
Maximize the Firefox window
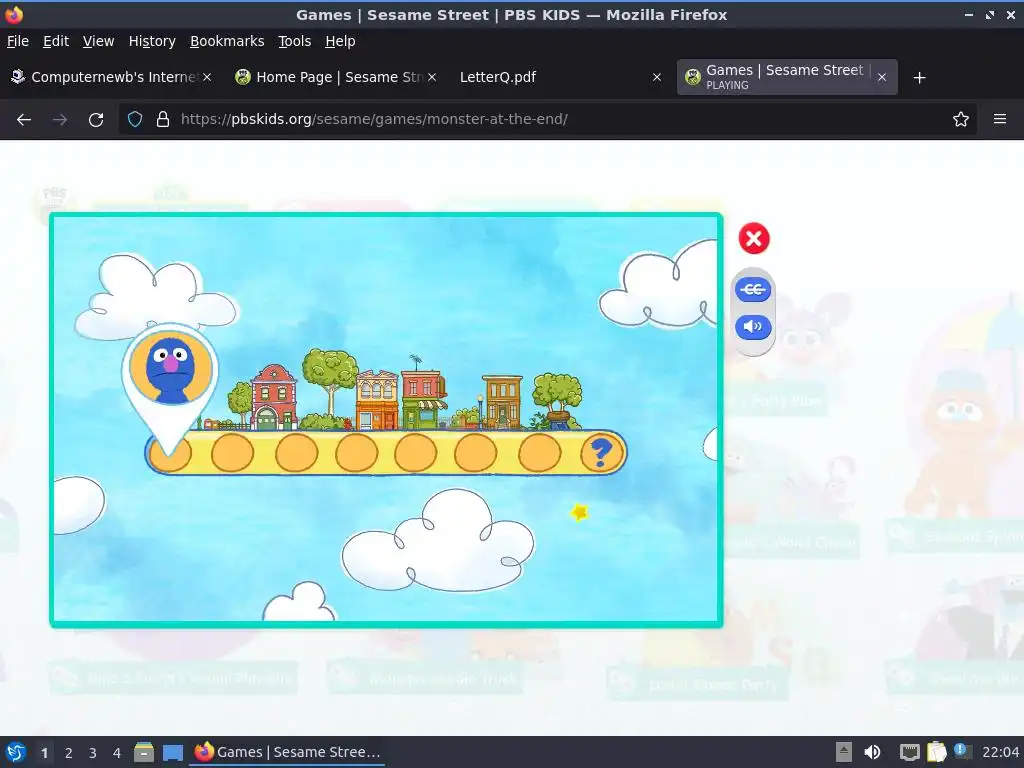click(990, 15)
